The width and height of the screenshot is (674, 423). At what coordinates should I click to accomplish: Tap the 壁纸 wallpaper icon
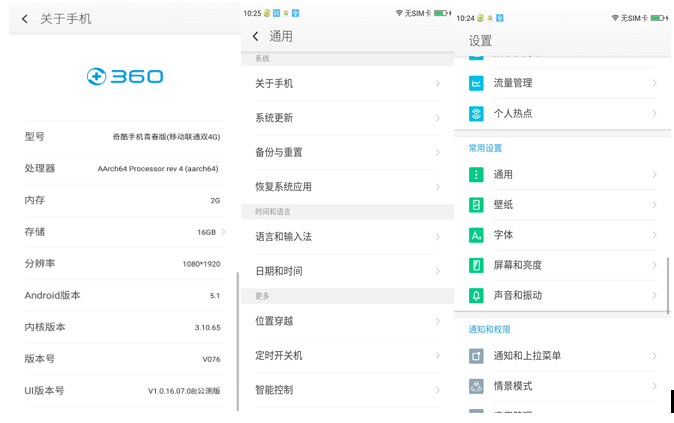pos(476,205)
